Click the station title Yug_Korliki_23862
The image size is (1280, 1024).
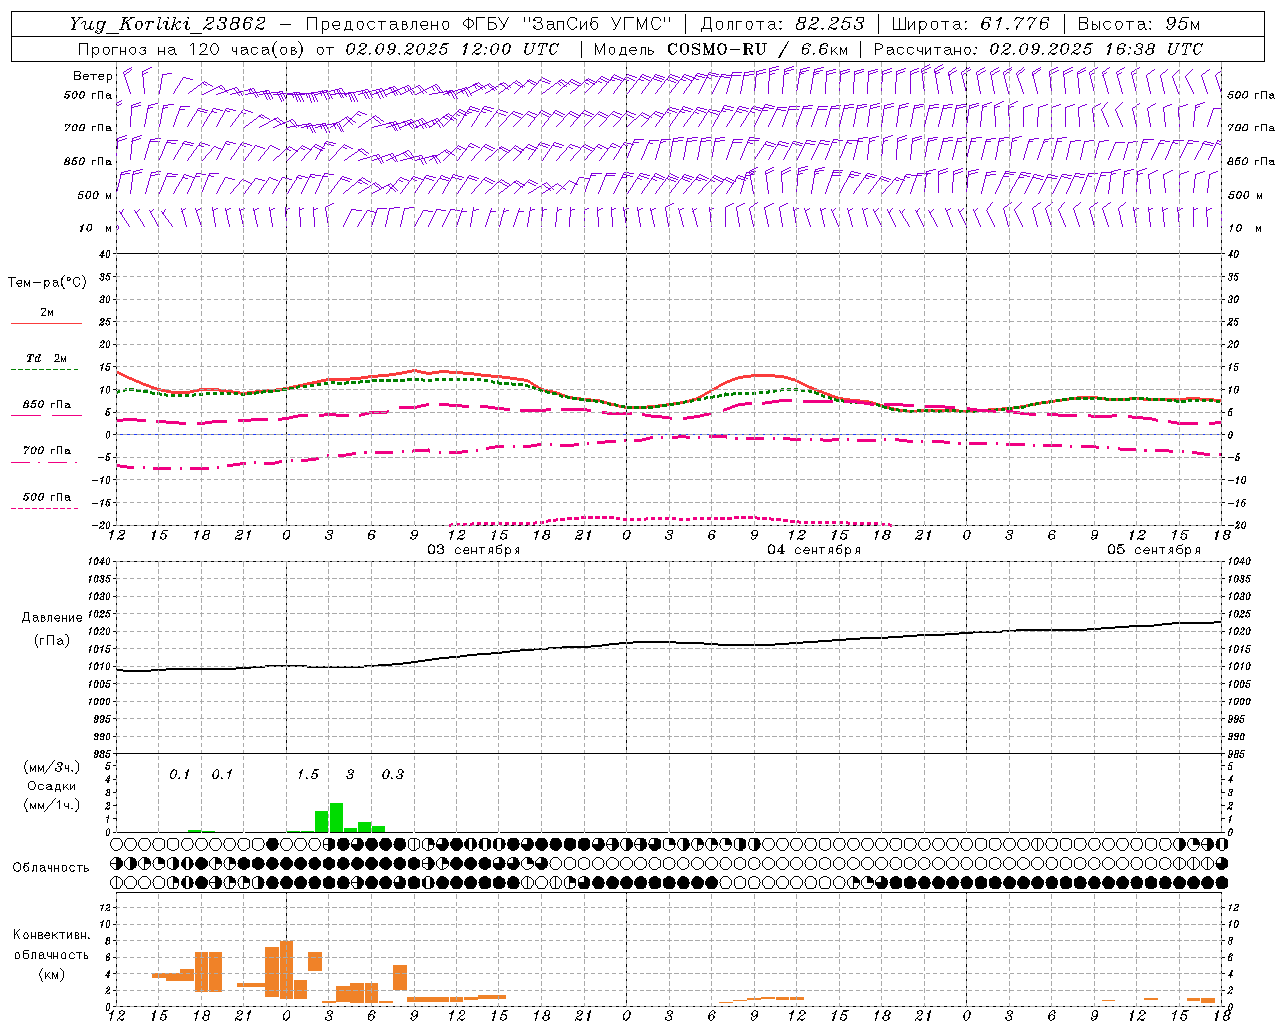pos(168,24)
